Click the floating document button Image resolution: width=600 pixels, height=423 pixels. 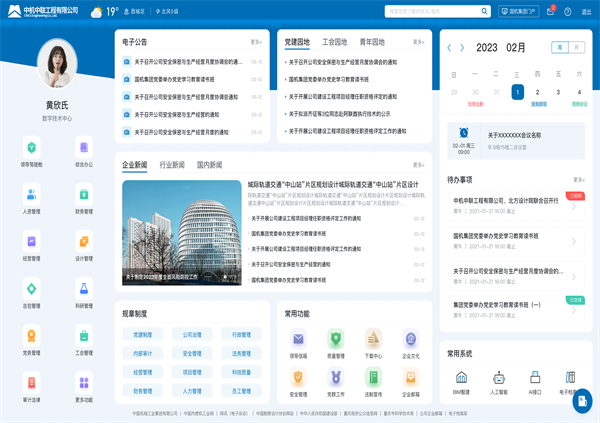click(582, 401)
